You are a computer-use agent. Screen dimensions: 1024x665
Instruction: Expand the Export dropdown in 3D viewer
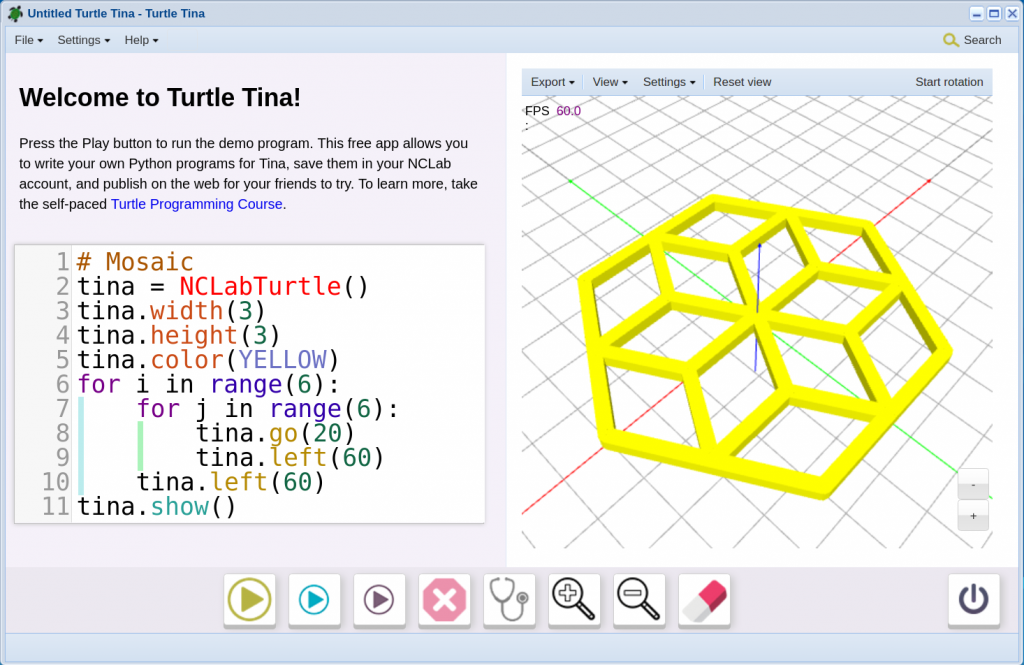(x=552, y=82)
